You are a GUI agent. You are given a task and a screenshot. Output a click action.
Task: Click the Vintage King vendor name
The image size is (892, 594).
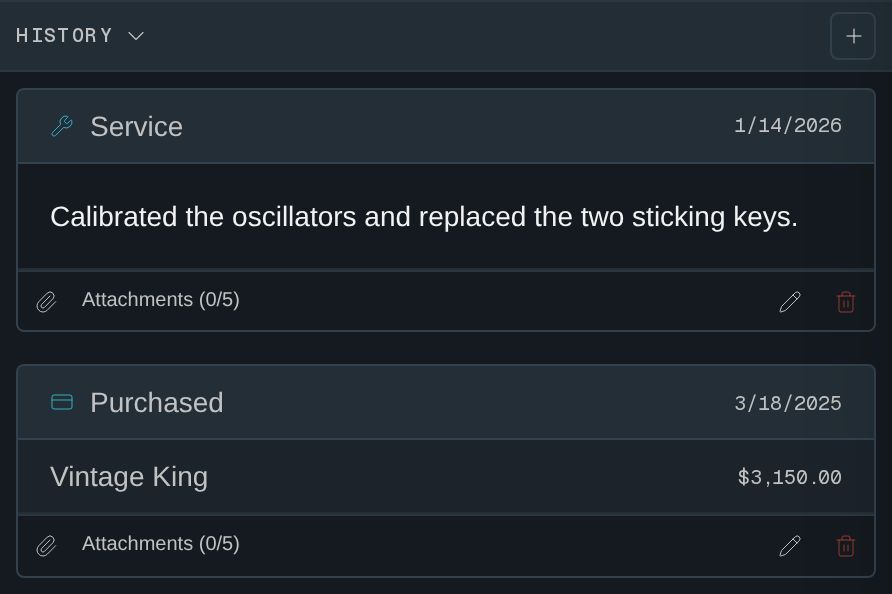click(x=129, y=477)
